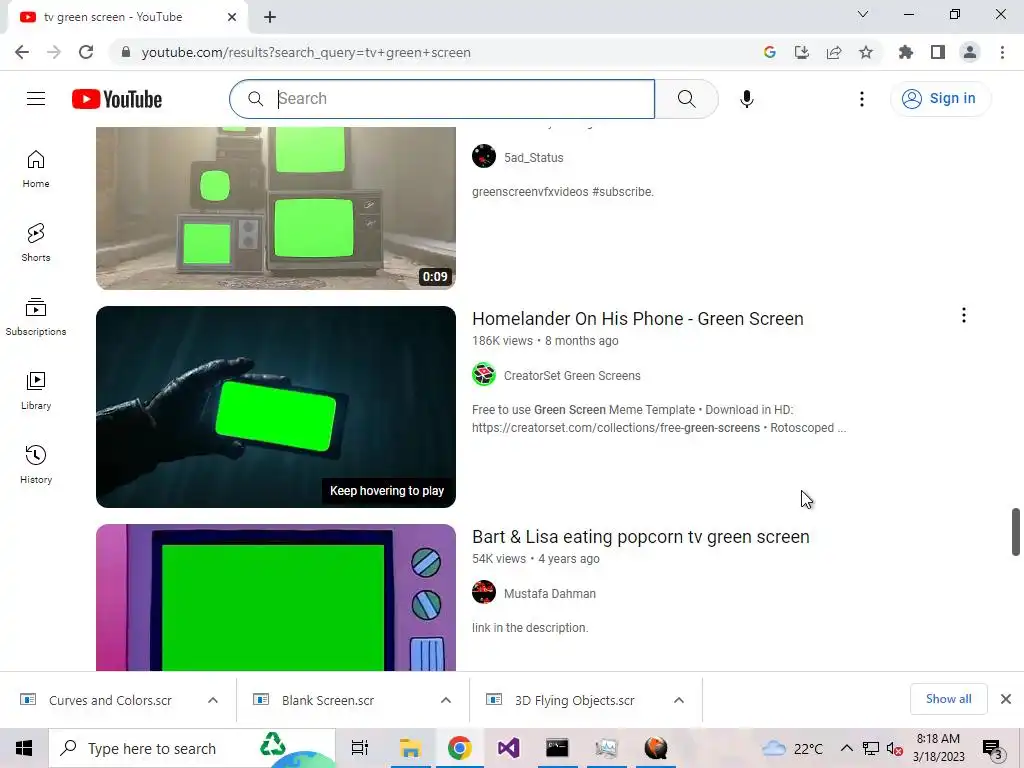Open the Mustafa Dahman channel avatar
Screen dimensions: 1024x768
pos(484,593)
